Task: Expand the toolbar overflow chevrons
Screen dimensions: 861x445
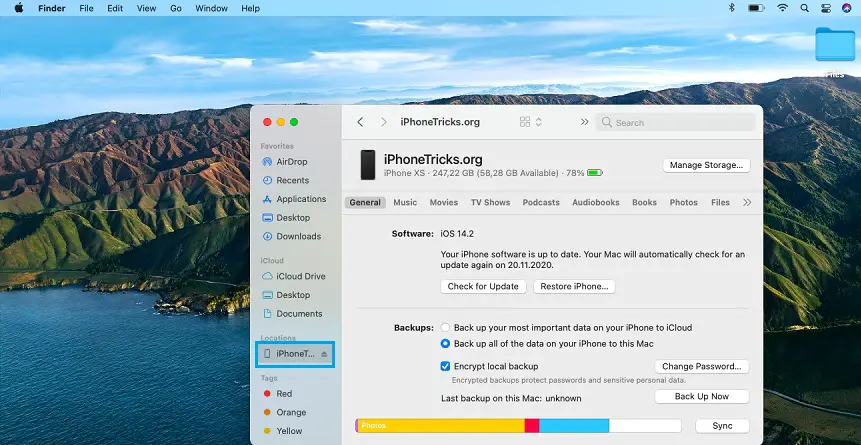Action: tap(584, 122)
